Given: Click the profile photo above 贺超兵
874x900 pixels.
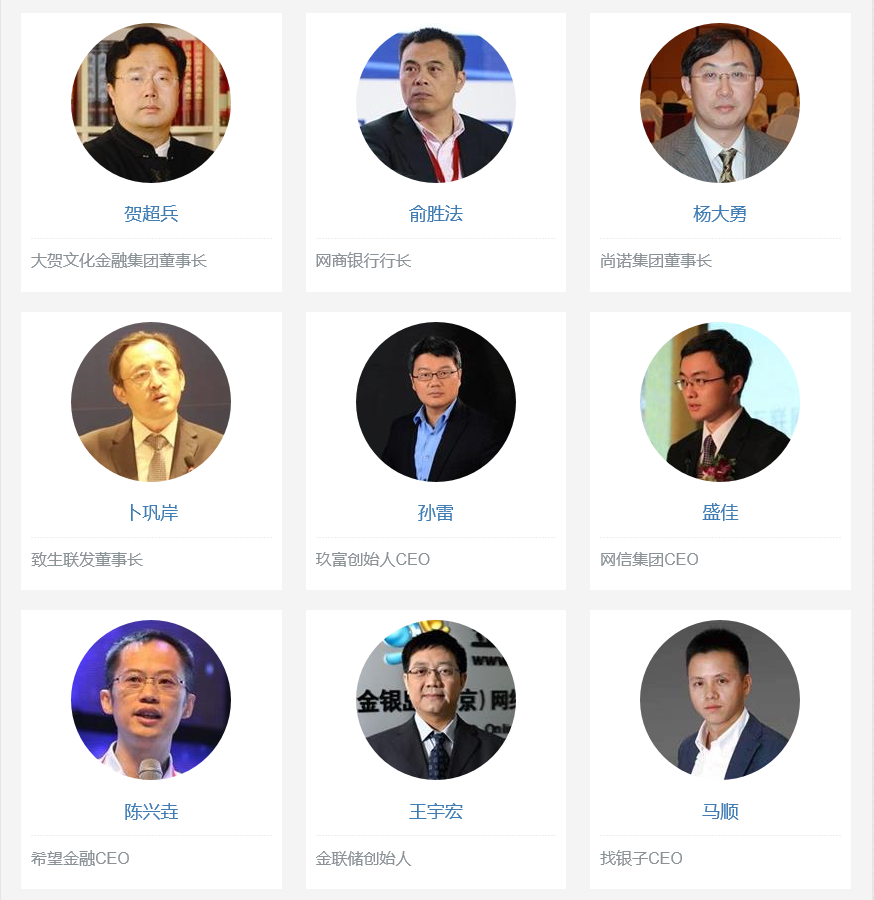Looking at the screenshot, I should click(151, 103).
